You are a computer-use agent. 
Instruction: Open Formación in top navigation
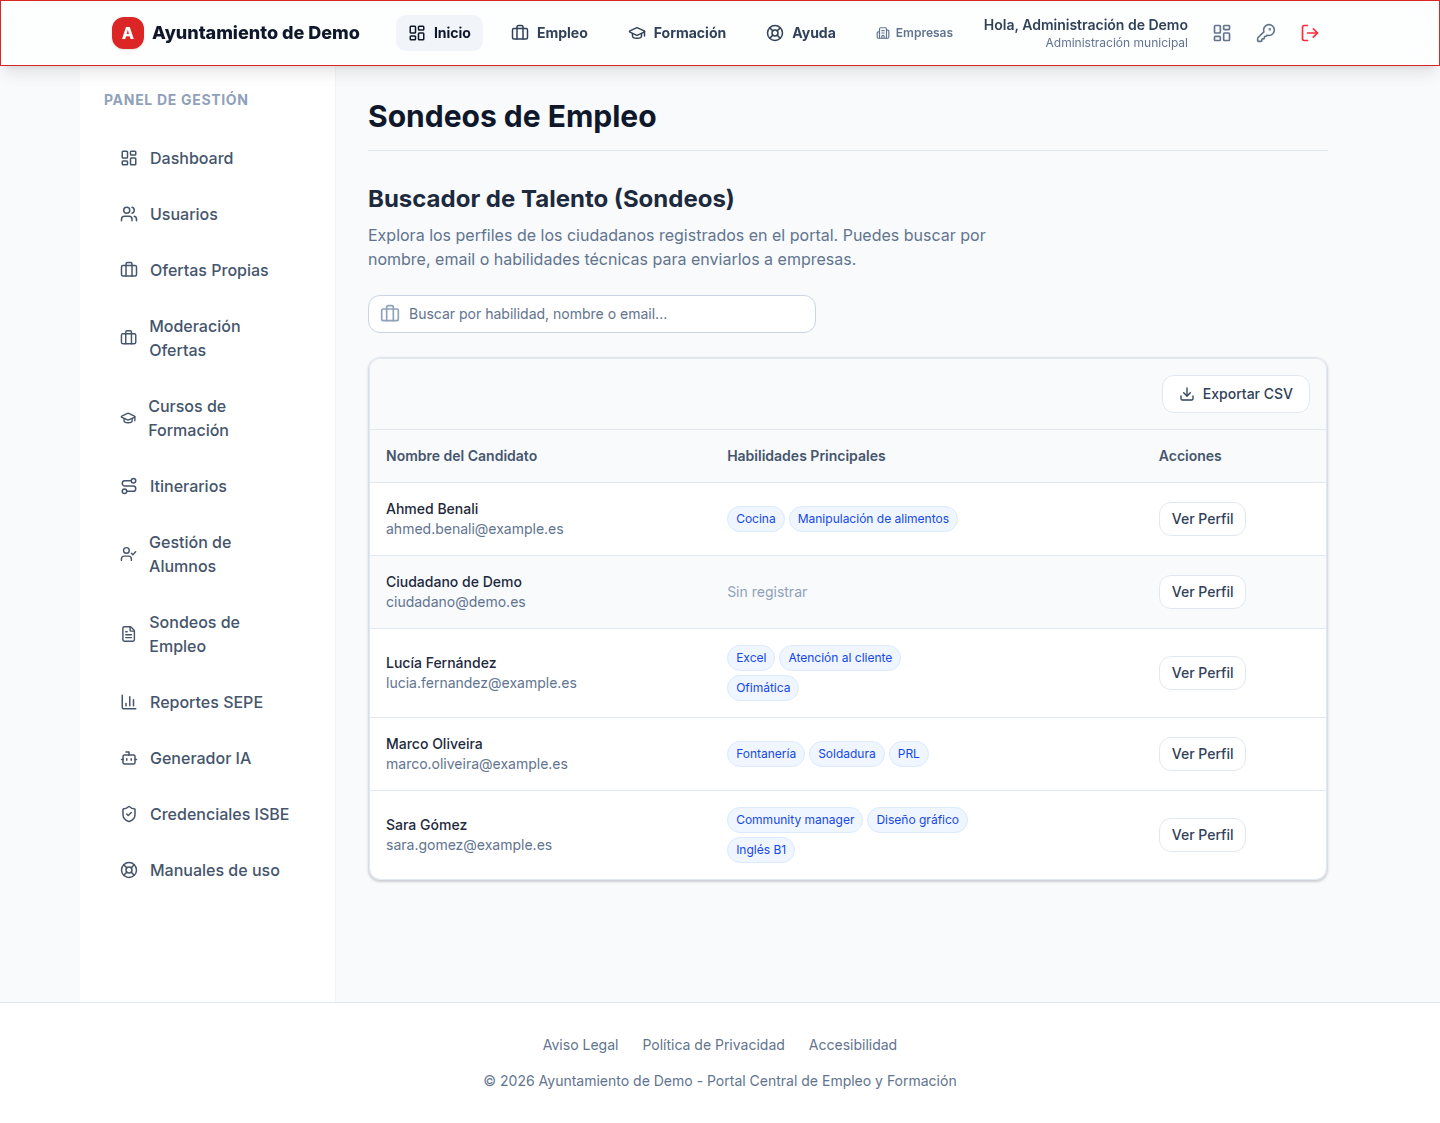[677, 33]
